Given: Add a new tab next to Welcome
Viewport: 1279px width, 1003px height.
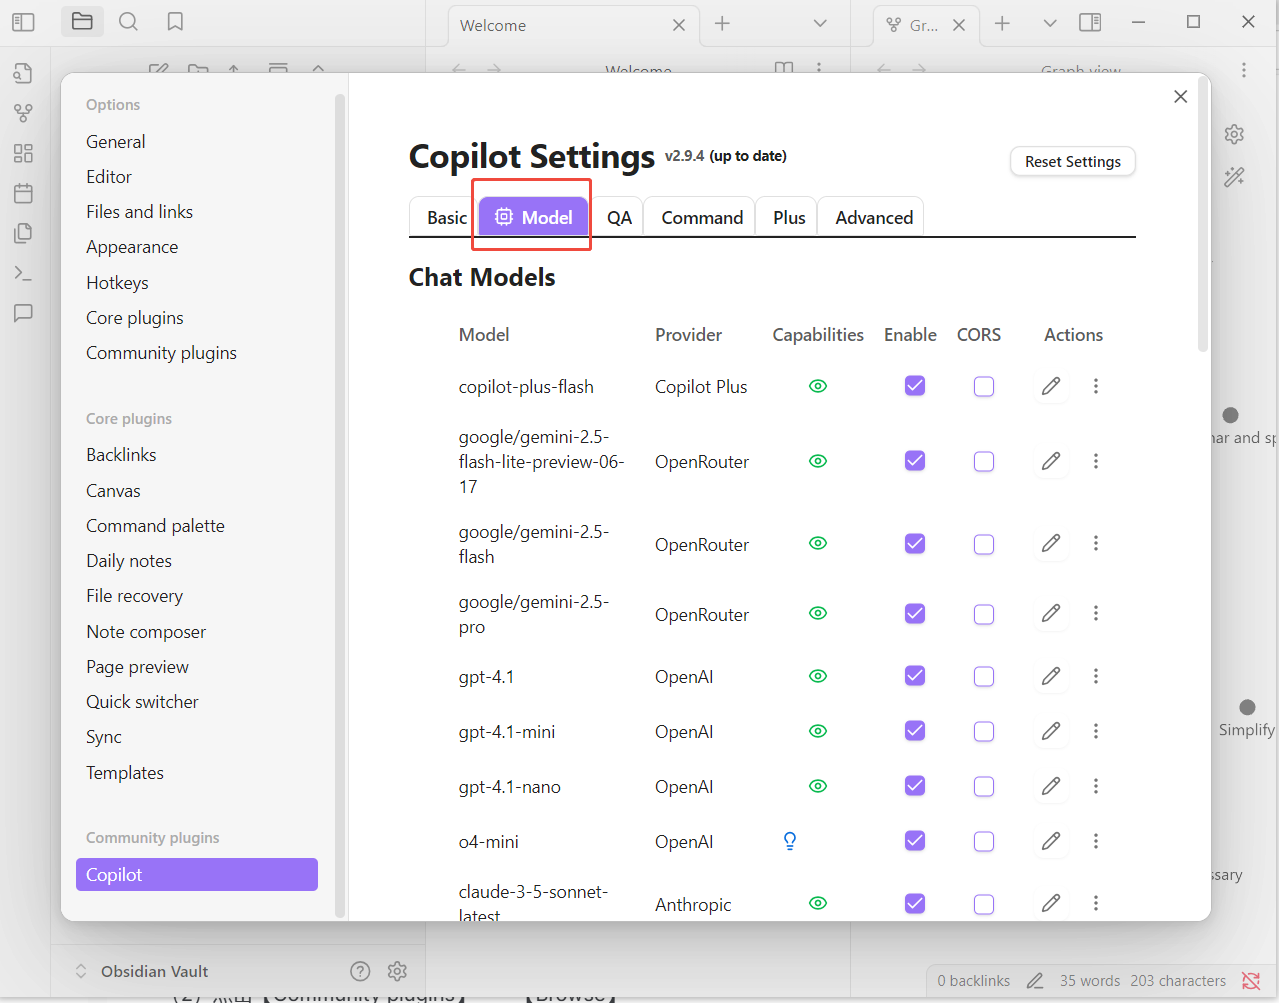Looking at the screenshot, I should tap(722, 23).
